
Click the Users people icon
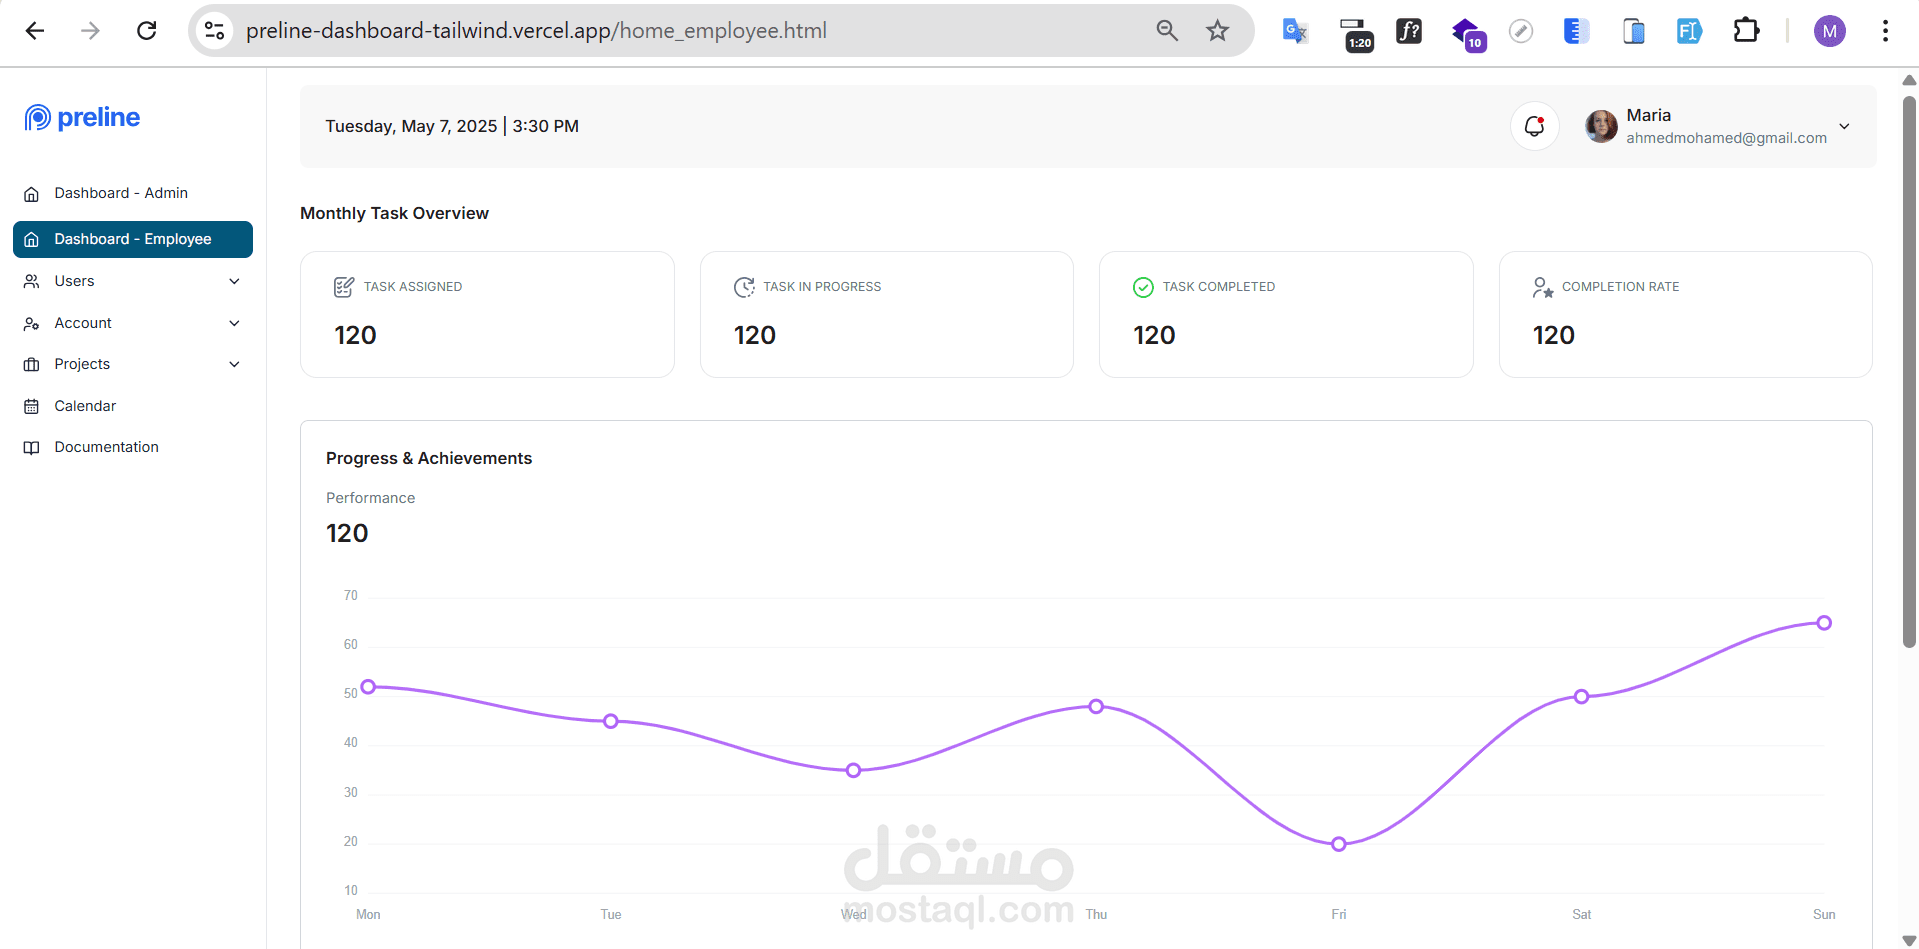pyautogui.click(x=32, y=281)
